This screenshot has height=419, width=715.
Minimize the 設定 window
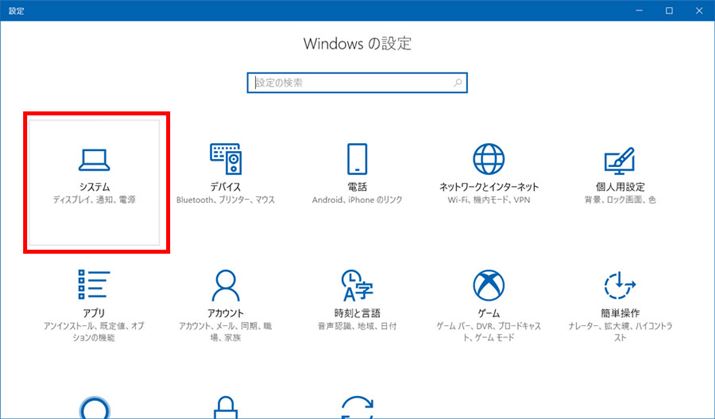click(639, 10)
